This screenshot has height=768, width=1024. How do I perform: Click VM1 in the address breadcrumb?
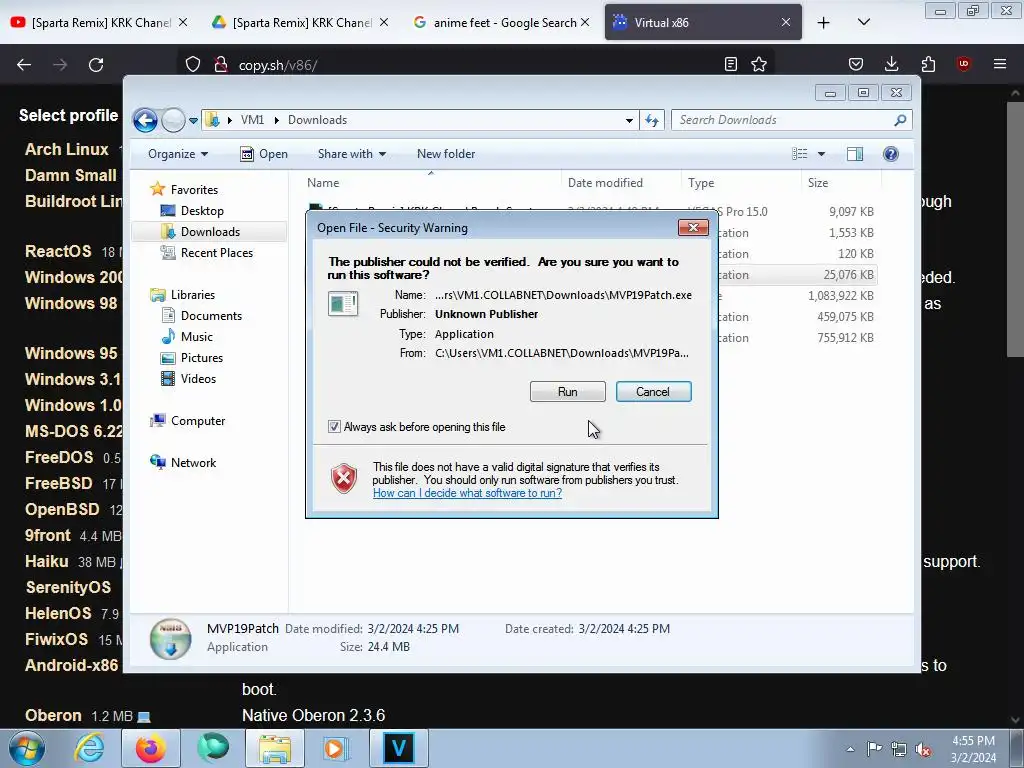252,120
